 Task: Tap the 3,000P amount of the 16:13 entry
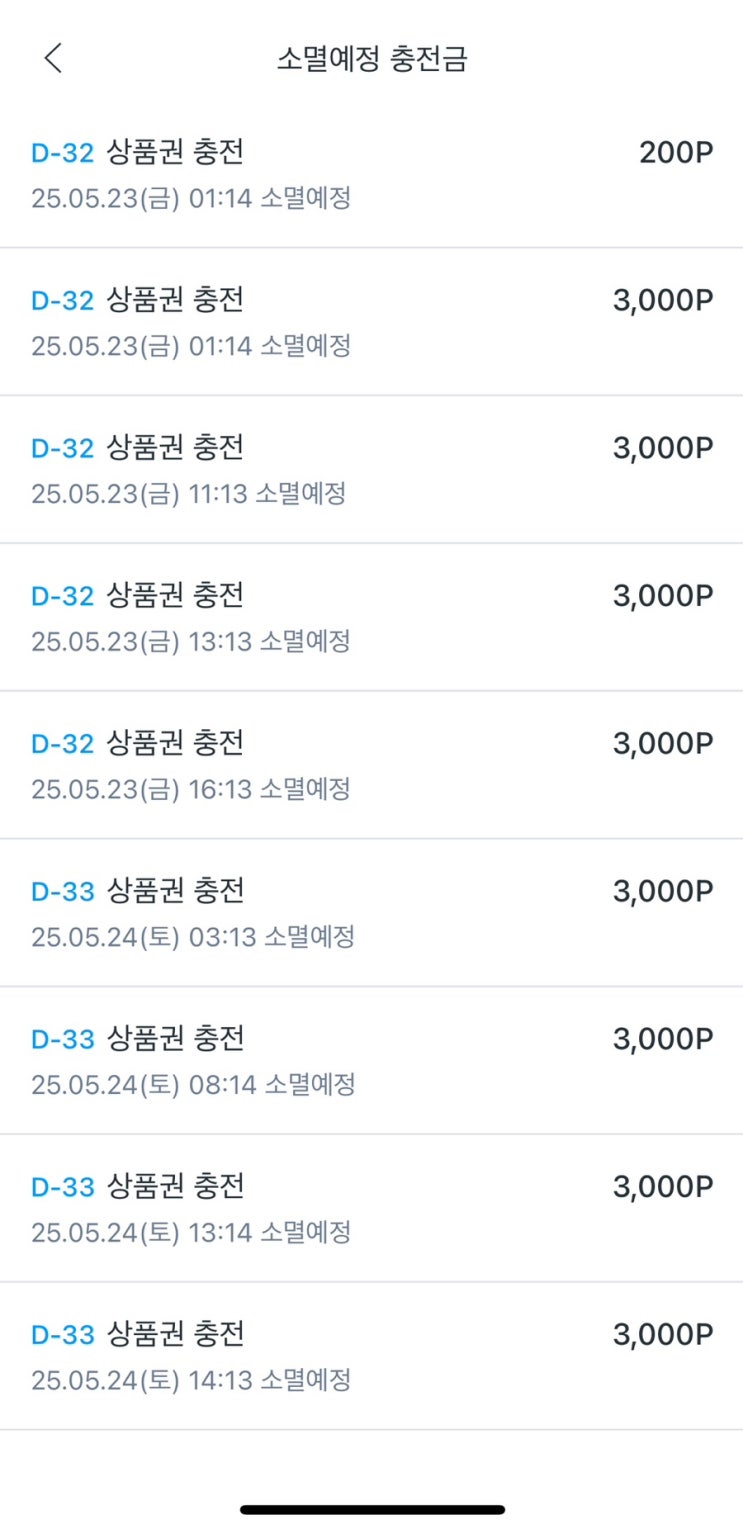pyautogui.click(x=663, y=743)
